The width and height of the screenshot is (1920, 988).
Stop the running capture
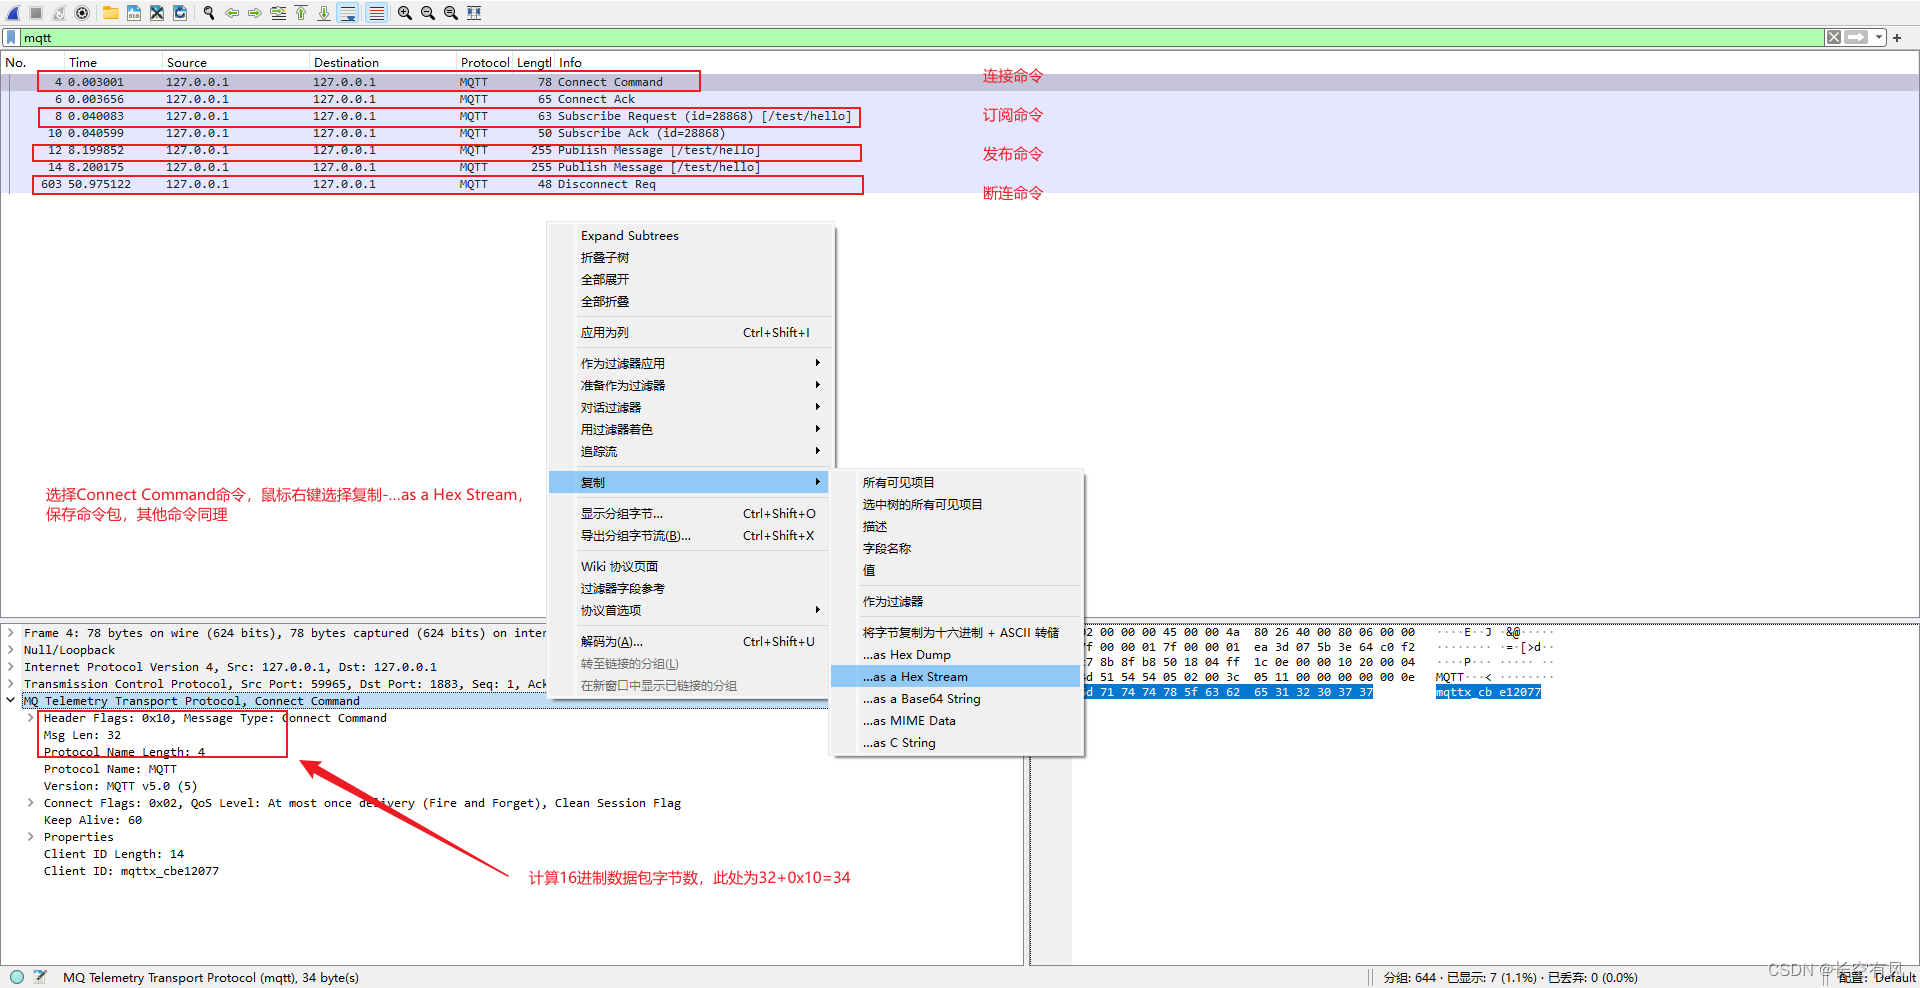coord(36,13)
